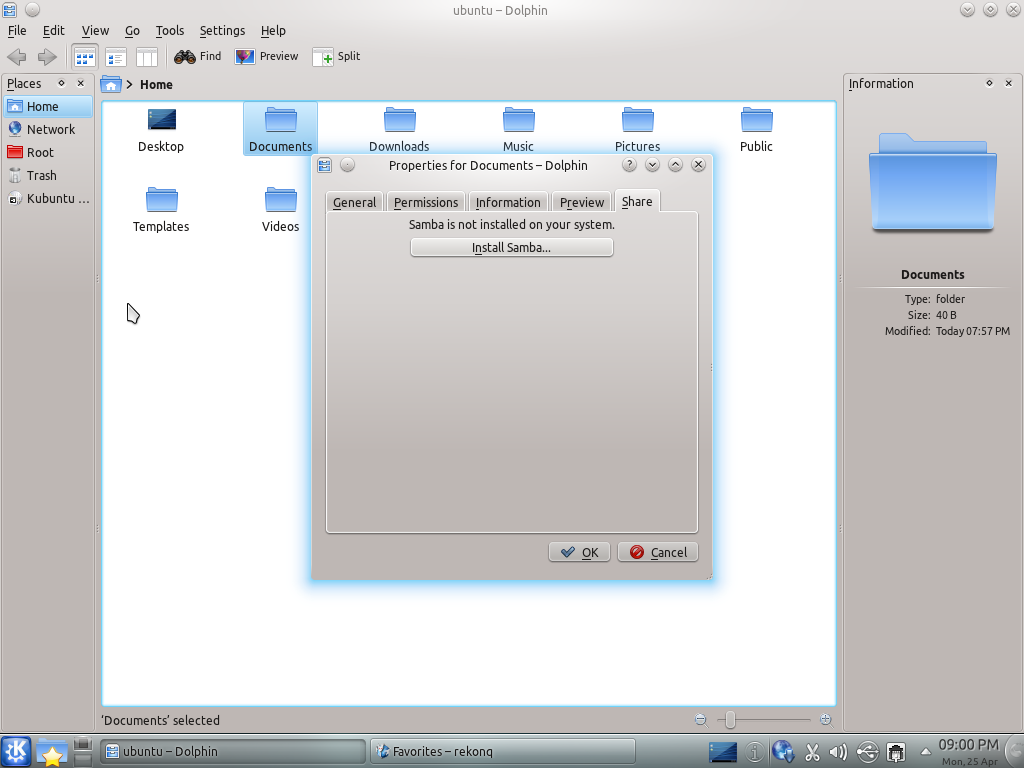Open the Dolphin window menu icon
The width and height of the screenshot is (1024, 768).
10,10
